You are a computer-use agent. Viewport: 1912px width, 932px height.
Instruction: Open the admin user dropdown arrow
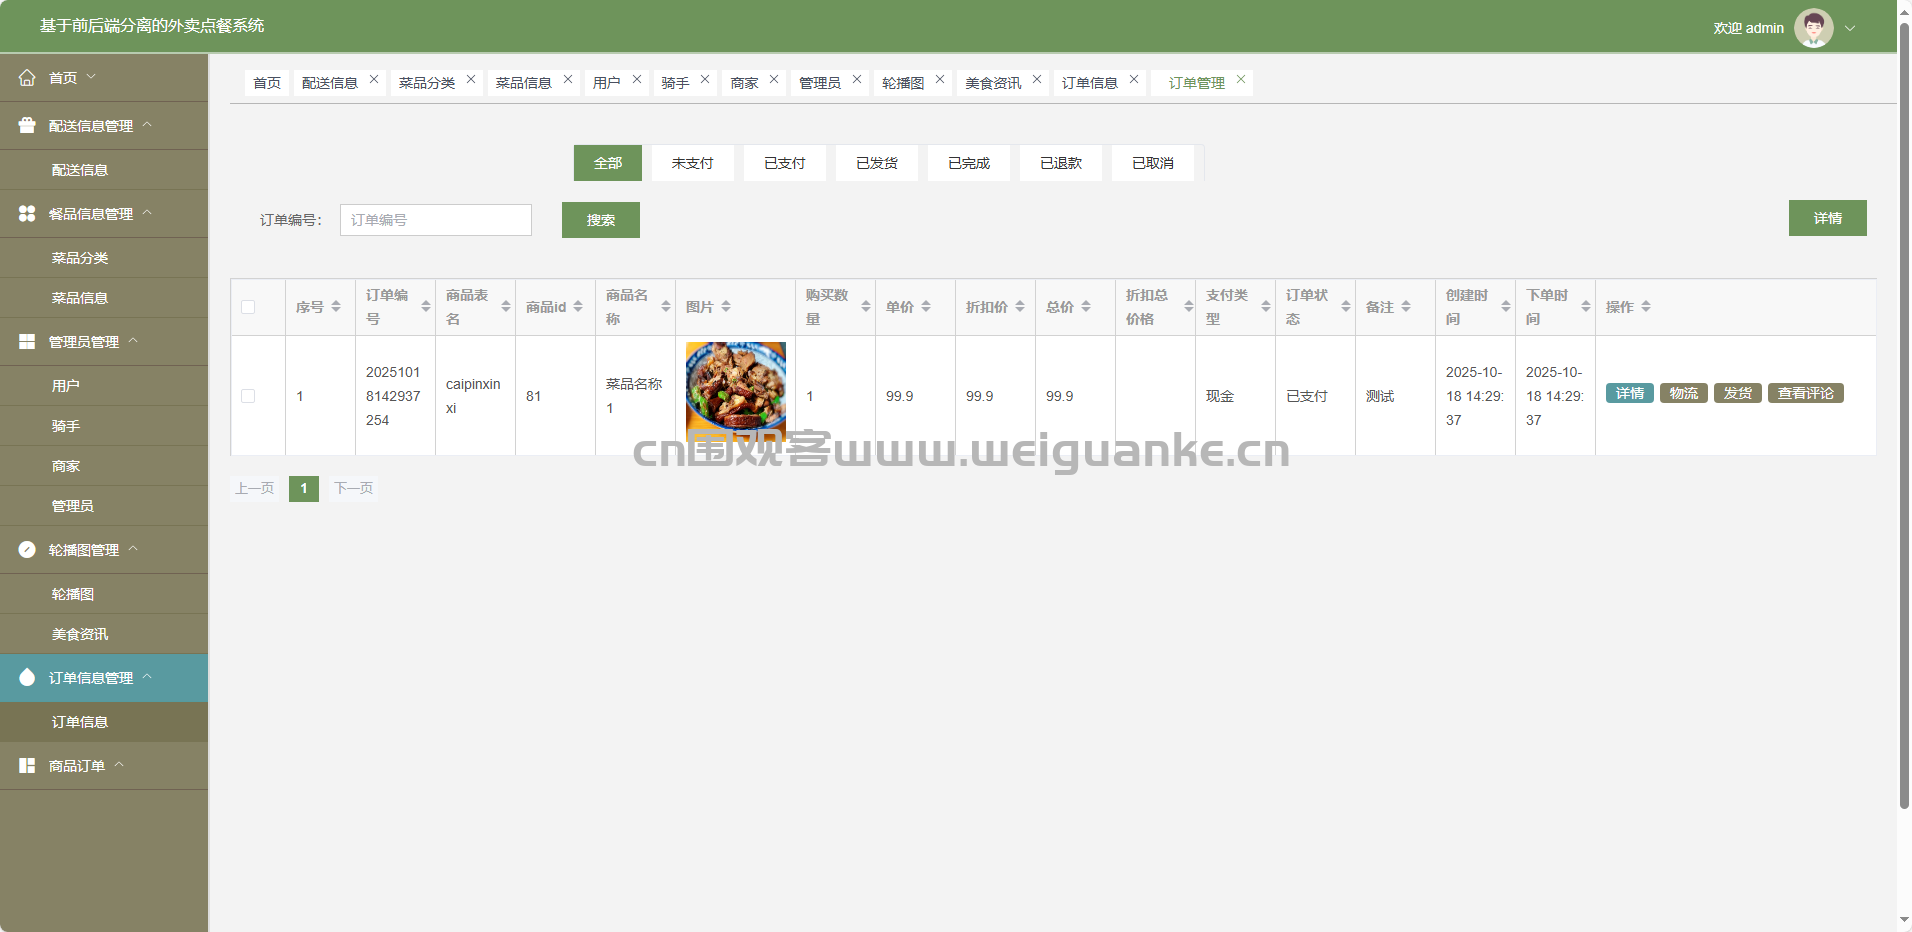pyautogui.click(x=1850, y=28)
